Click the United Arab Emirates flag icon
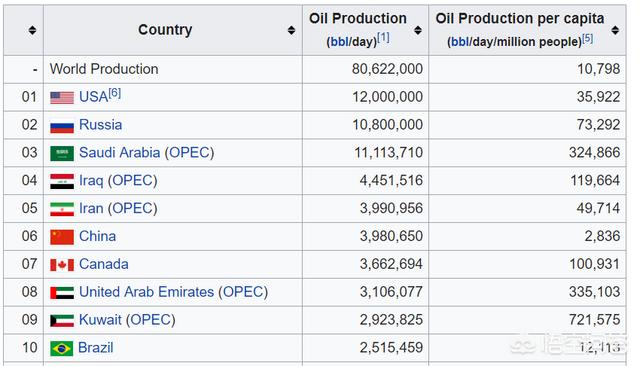Image resolution: width=640 pixels, height=366 pixels. [x=62, y=293]
